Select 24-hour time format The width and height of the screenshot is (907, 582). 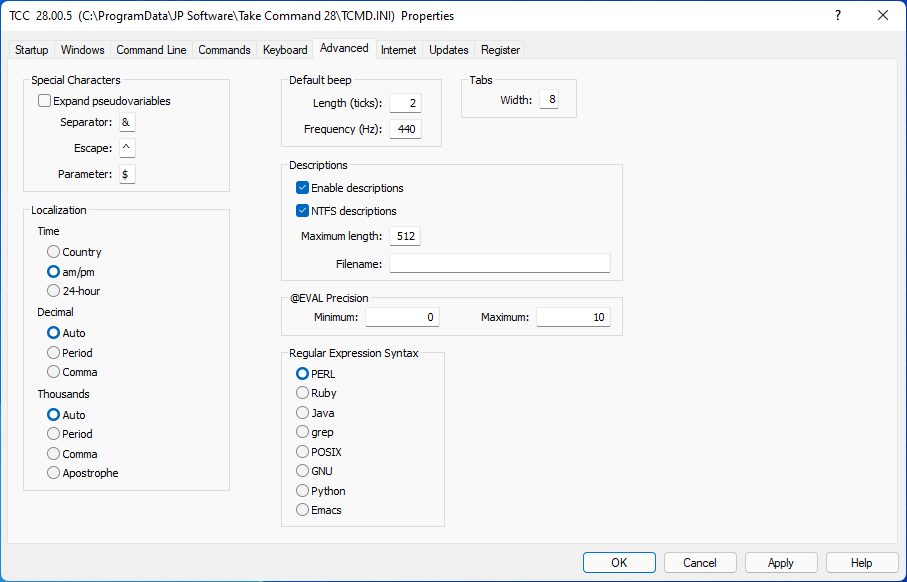73,290
